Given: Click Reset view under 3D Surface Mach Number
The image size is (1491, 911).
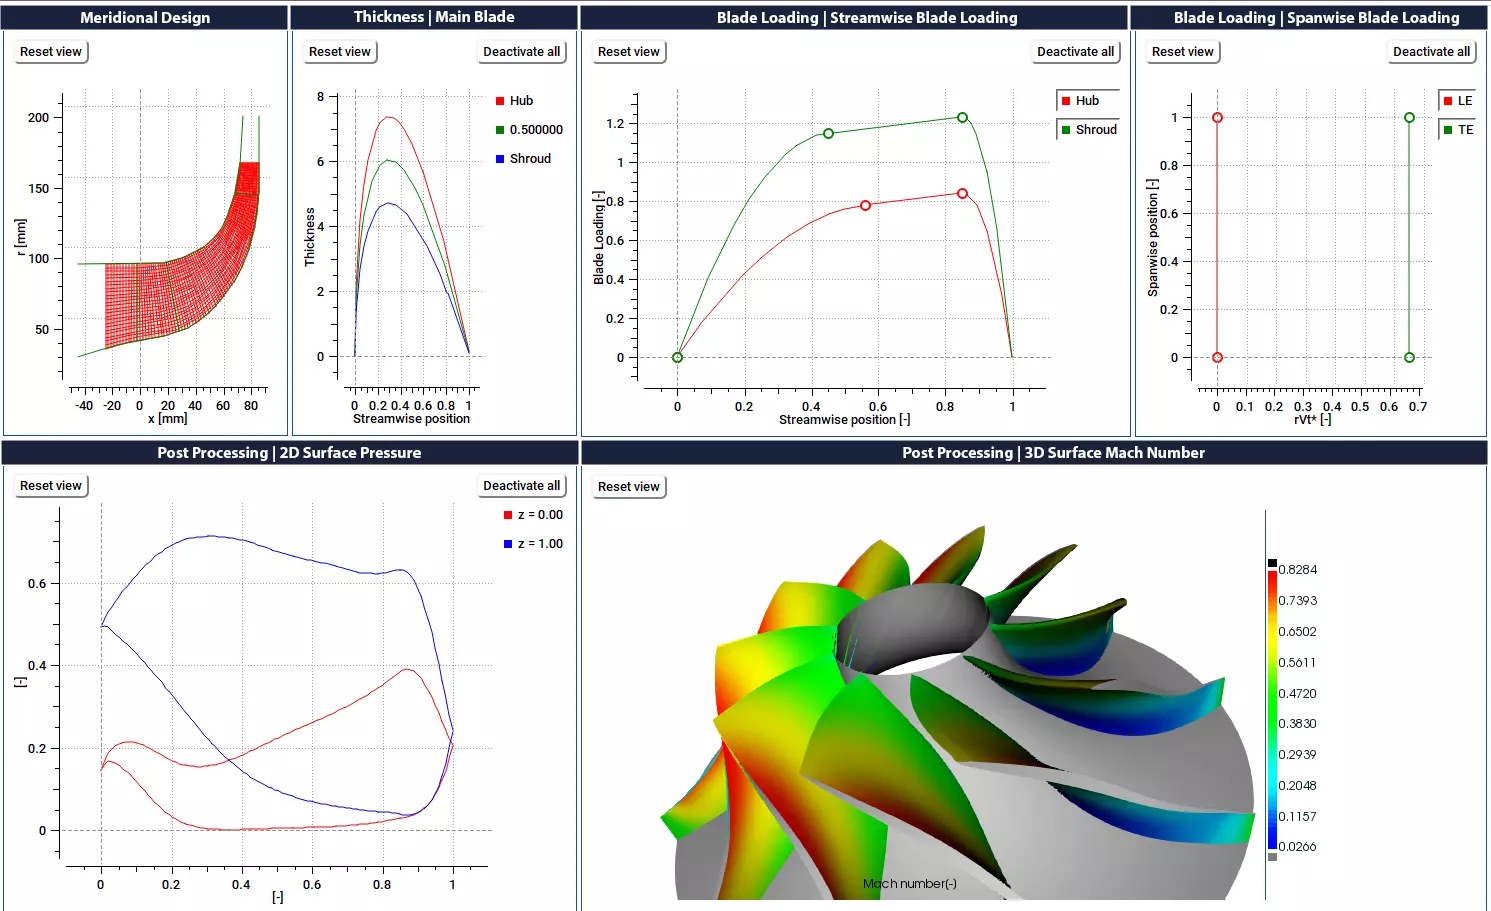Looking at the screenshot, I should pyautogui.click(x=628, y=486).
